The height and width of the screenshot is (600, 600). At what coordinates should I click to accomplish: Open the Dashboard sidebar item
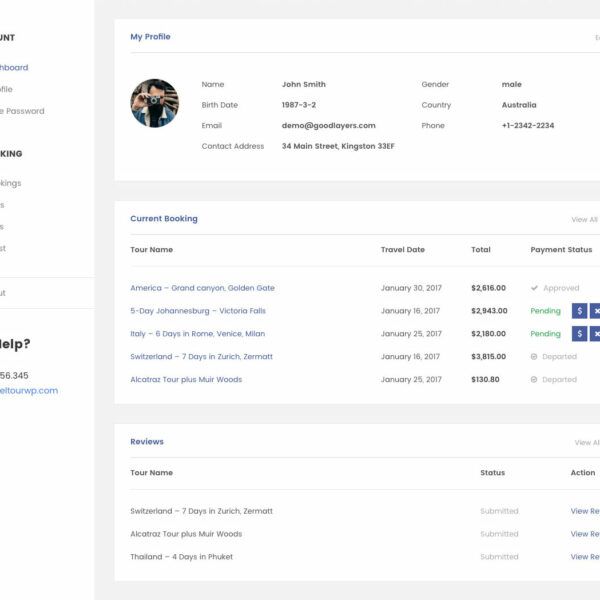pyautogui.click(x=14, y=68)
